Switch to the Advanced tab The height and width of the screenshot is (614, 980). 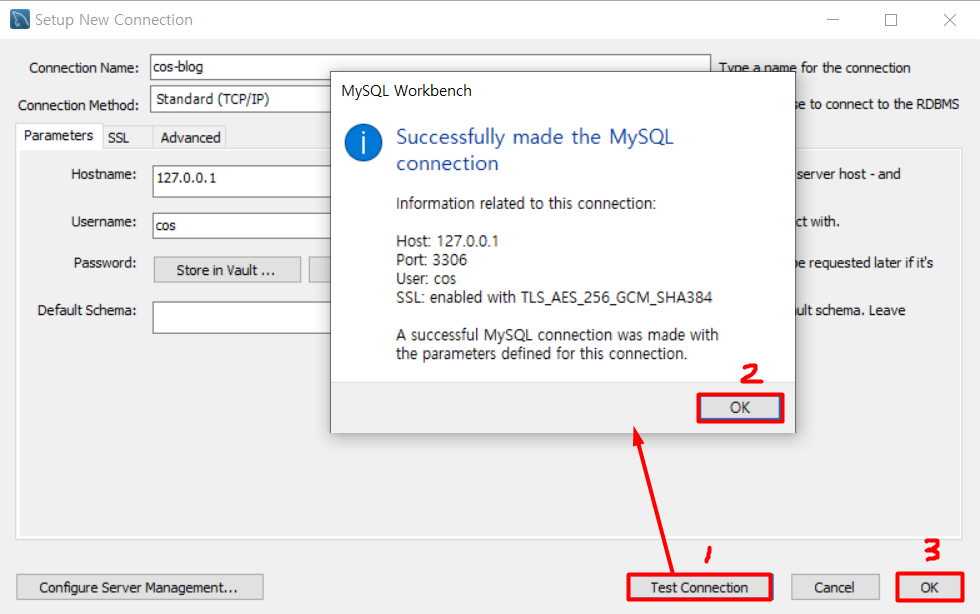click(191, 138)
